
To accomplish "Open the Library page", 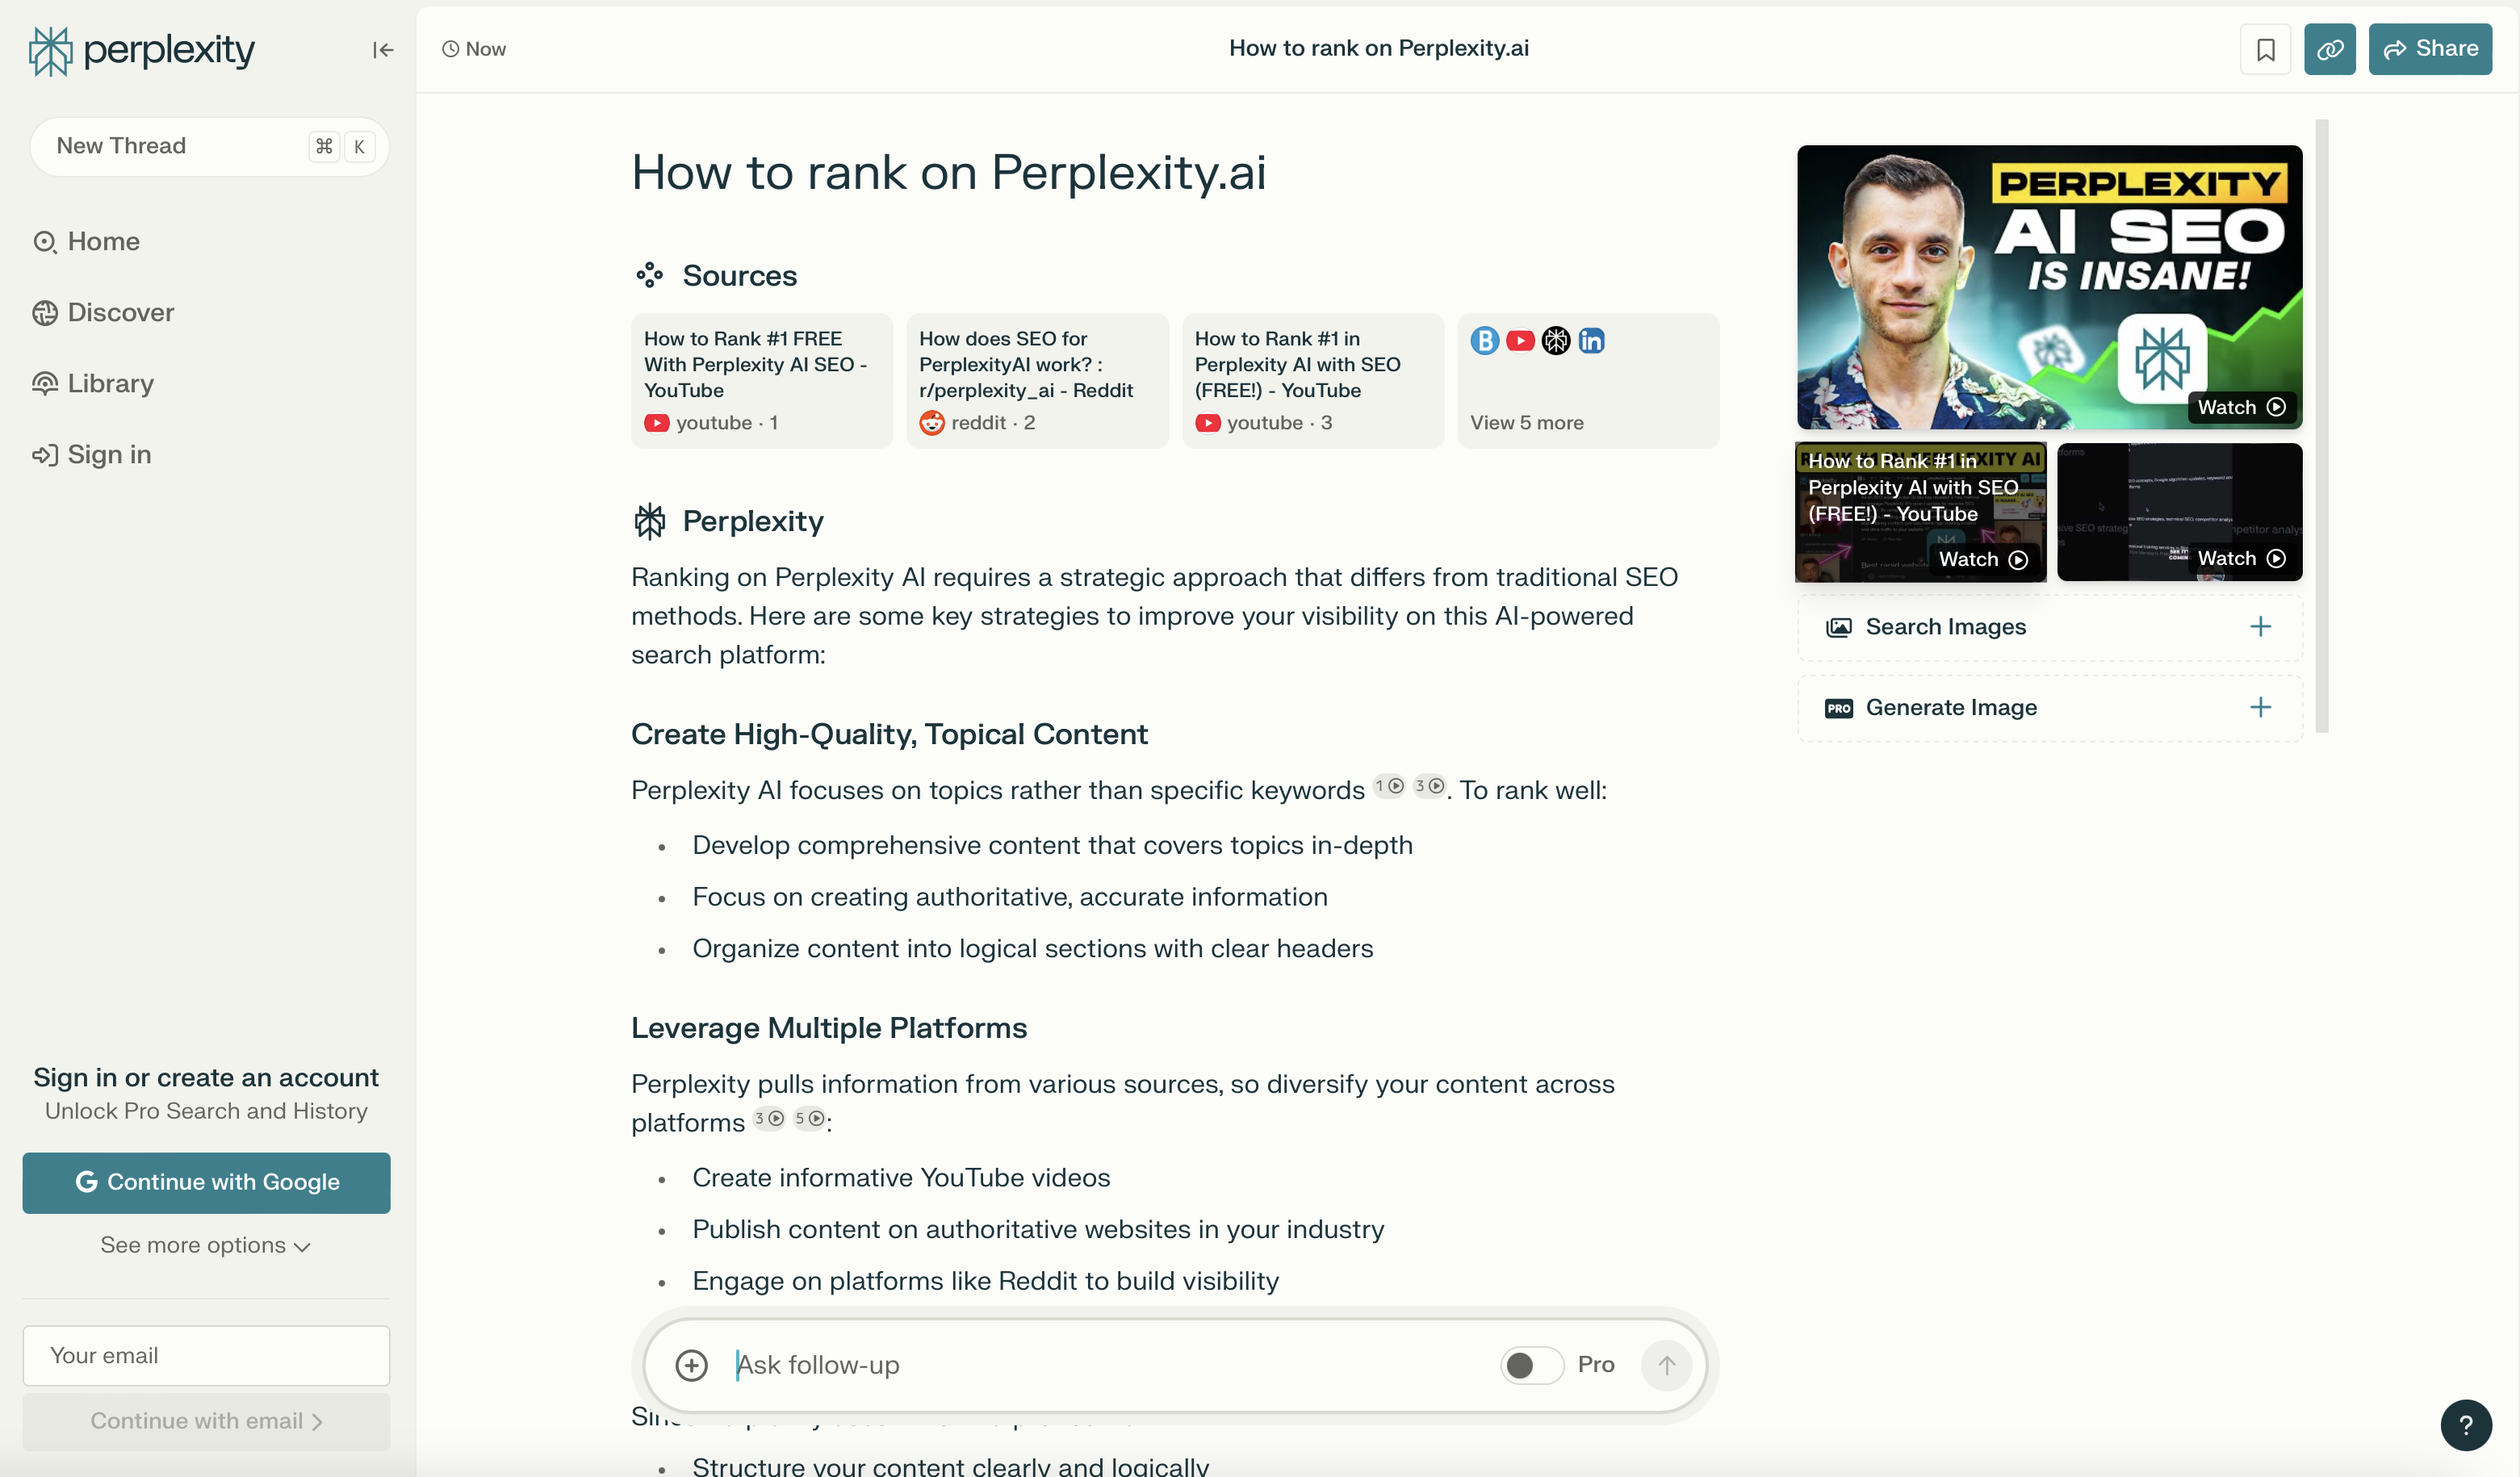I will coord(93,384).
